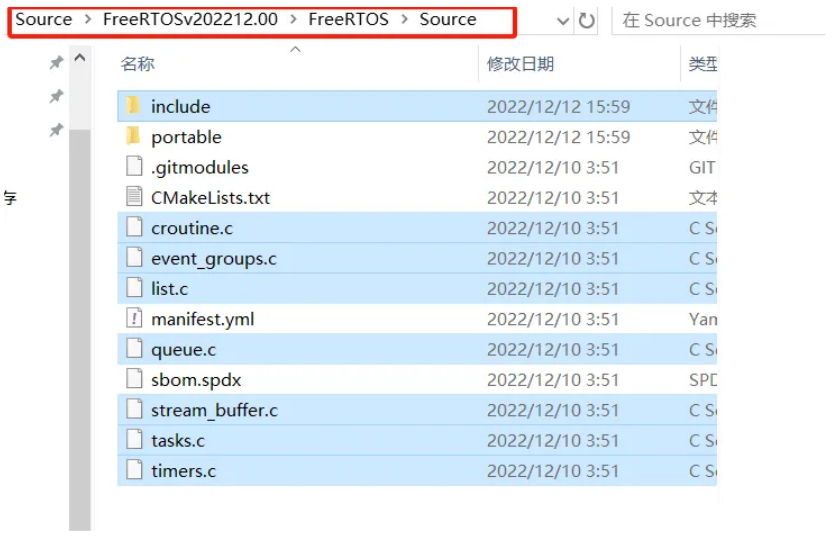Click the CMakeLists.txt file name
This screenshot has width=839, height=540.
pyautogui.click(x=210, y=197)
